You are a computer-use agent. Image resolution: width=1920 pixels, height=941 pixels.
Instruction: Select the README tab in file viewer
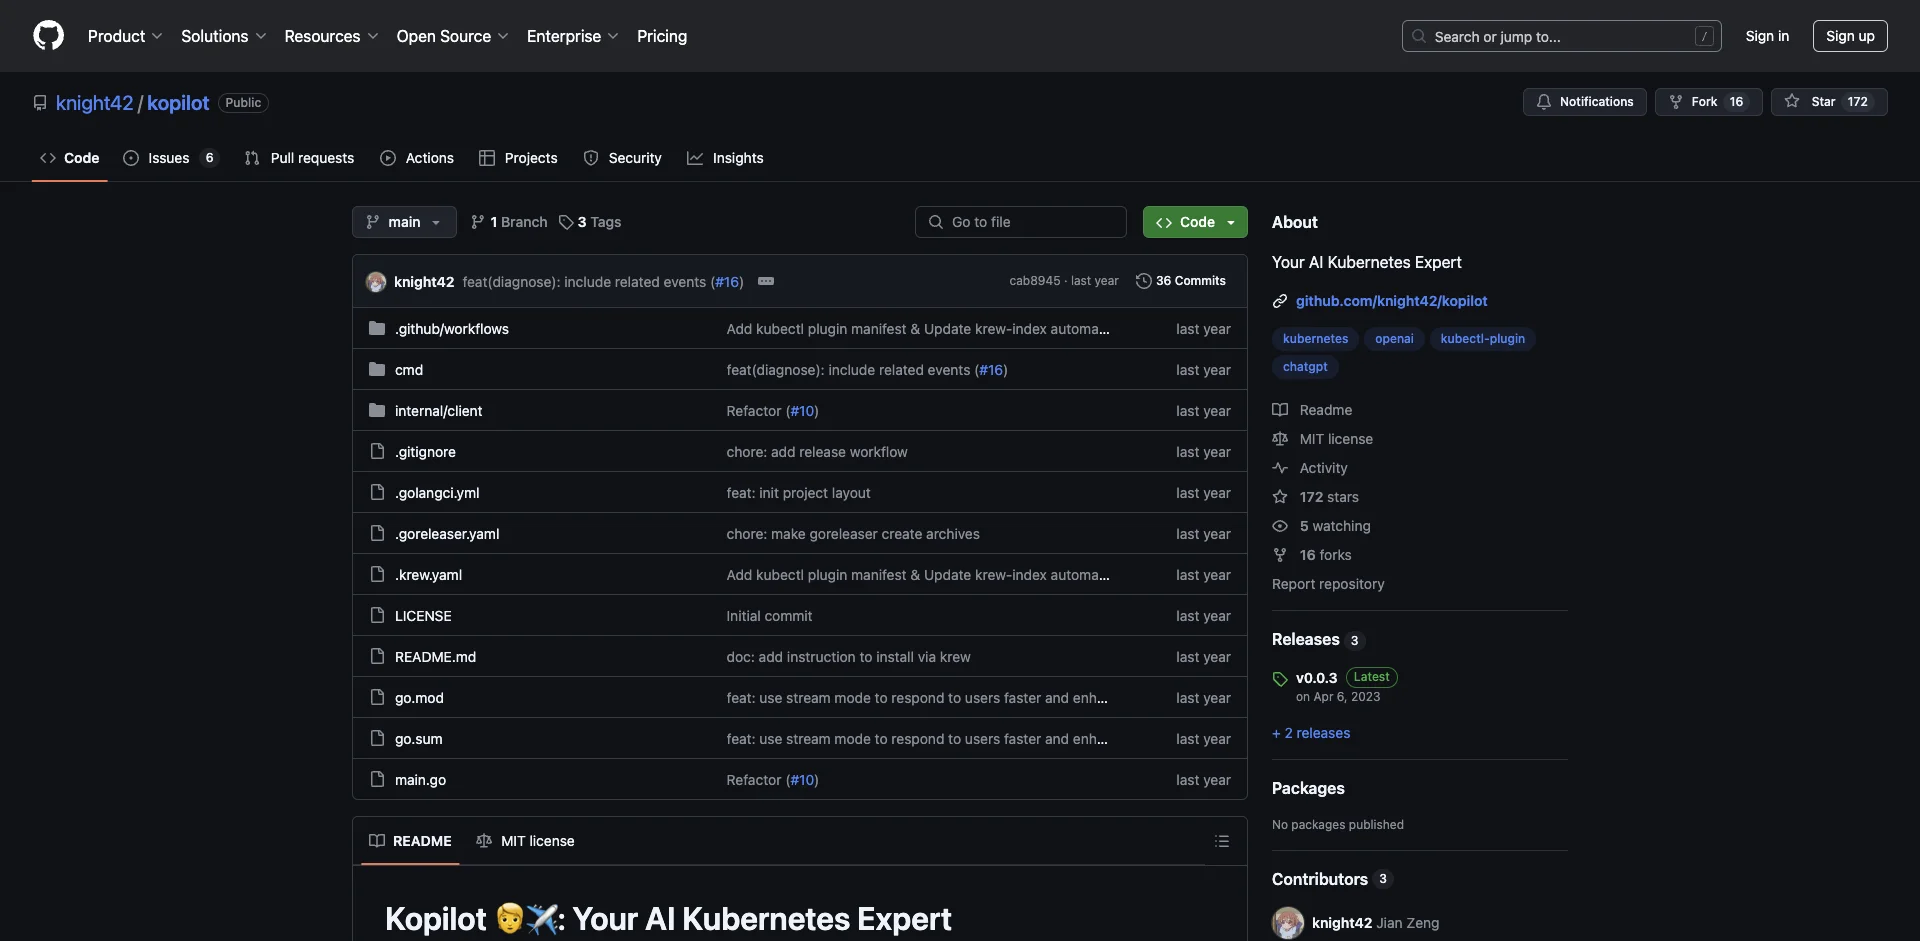tap(410, 841)
